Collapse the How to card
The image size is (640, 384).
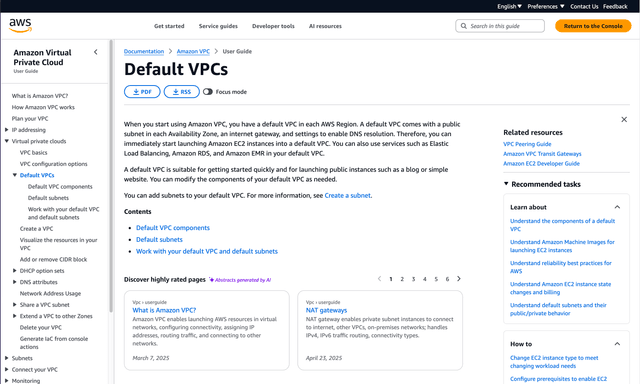pyautogui.click(x=617, y=344)
